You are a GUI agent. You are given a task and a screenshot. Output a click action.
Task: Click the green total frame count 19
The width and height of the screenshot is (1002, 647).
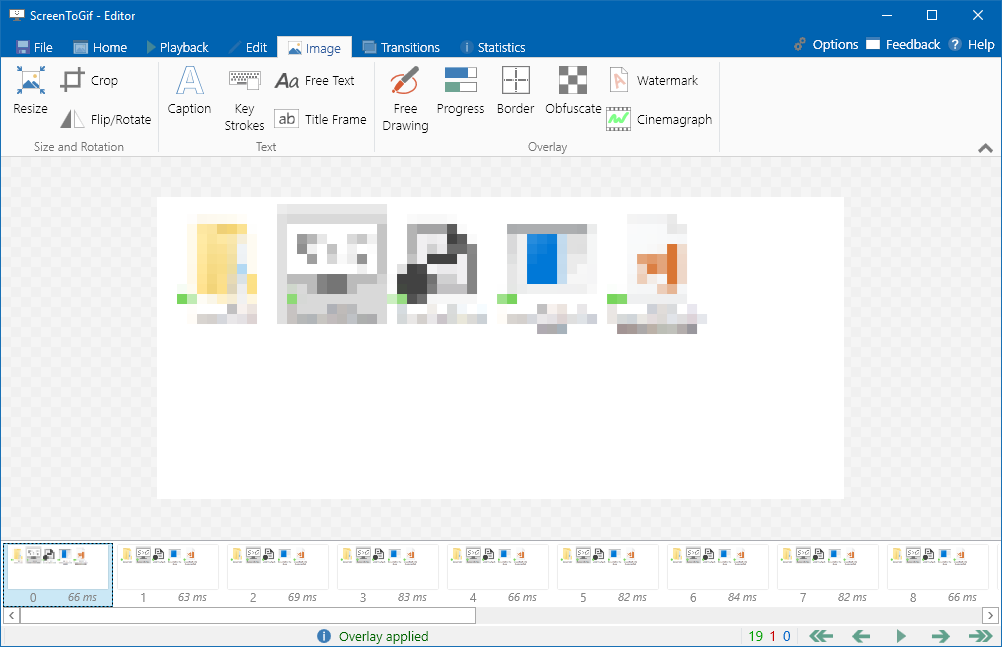755,636
